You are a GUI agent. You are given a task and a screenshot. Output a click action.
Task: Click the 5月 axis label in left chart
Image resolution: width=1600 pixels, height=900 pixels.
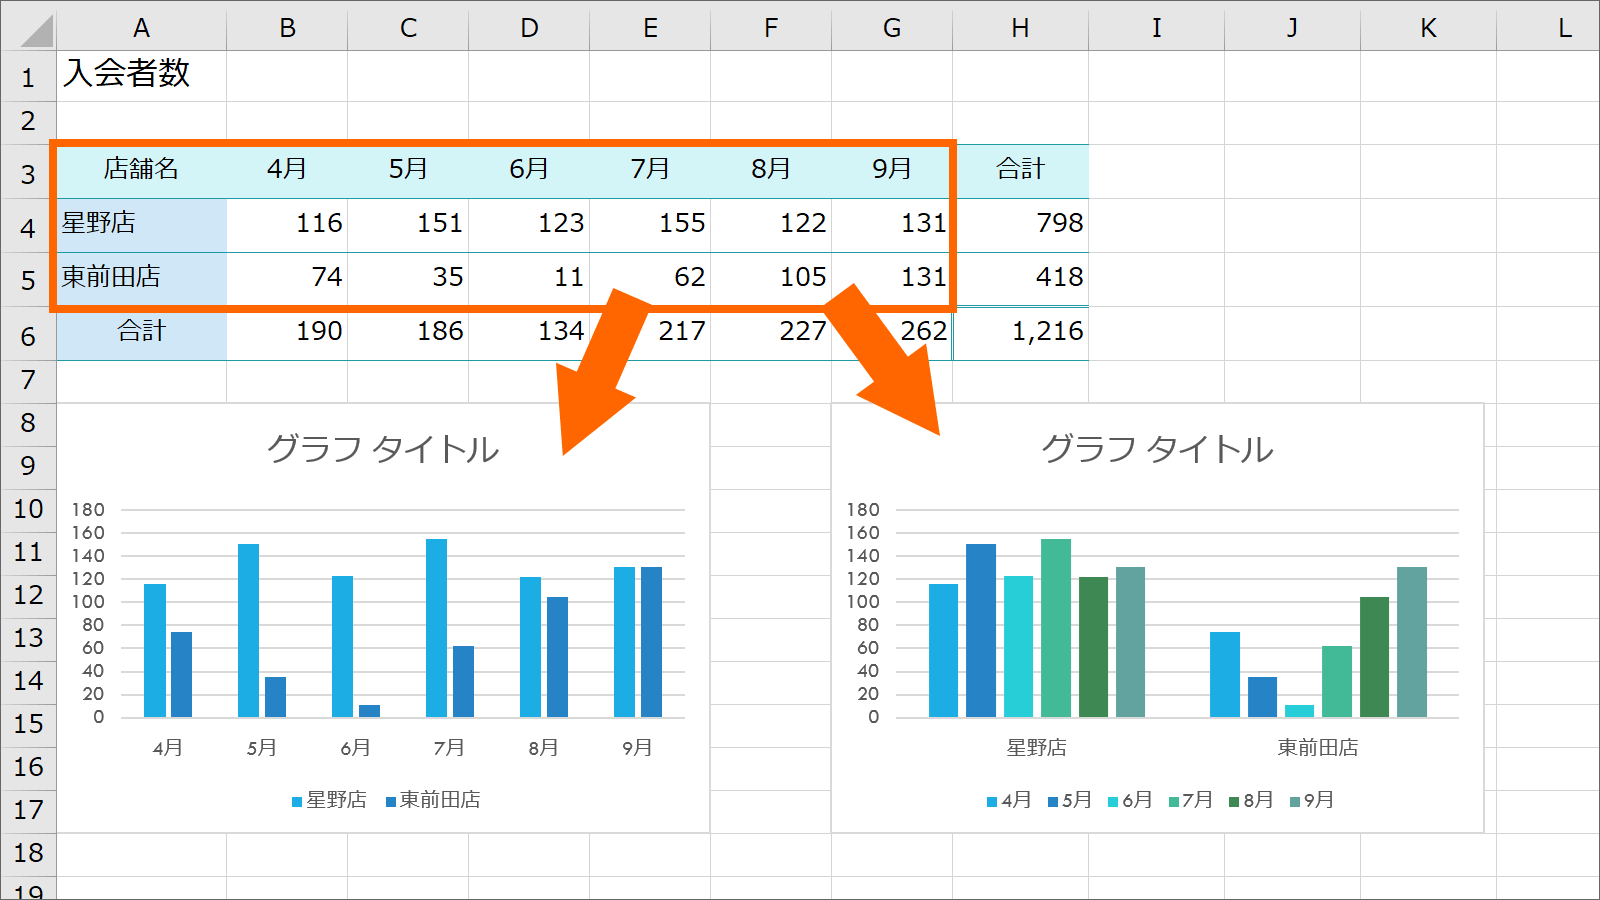[262, 748]
